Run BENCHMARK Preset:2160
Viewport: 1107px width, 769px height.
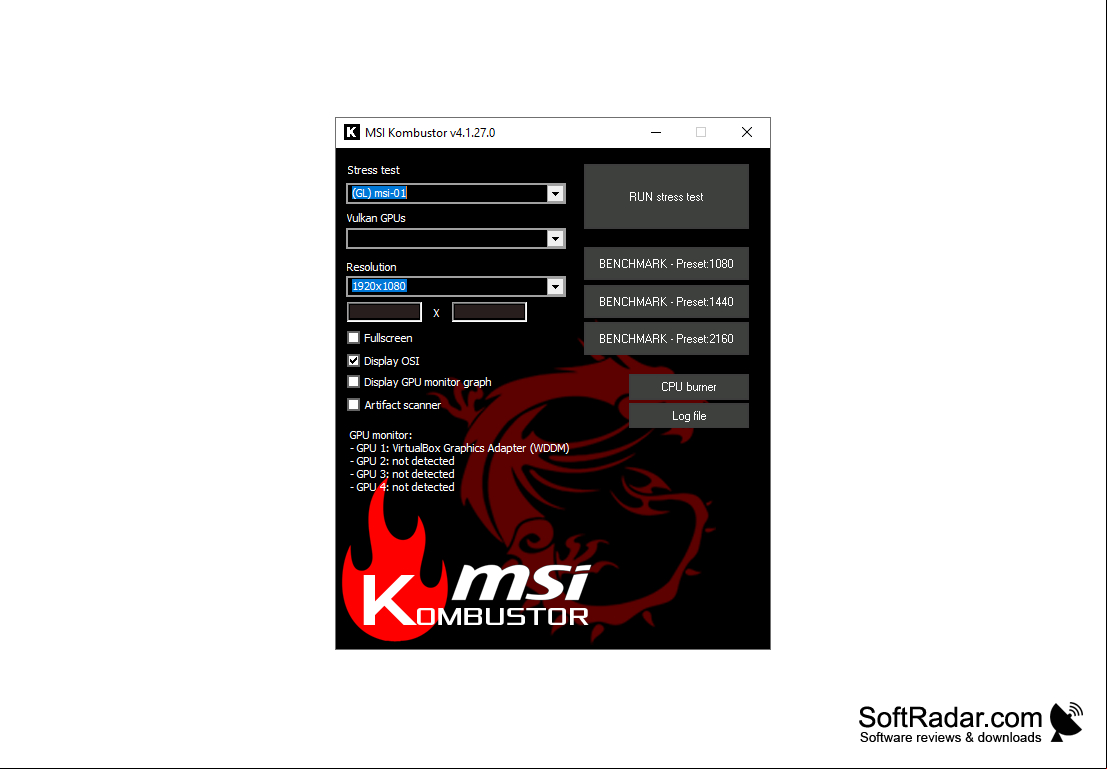pyautogui.click(x=666, y=339)
